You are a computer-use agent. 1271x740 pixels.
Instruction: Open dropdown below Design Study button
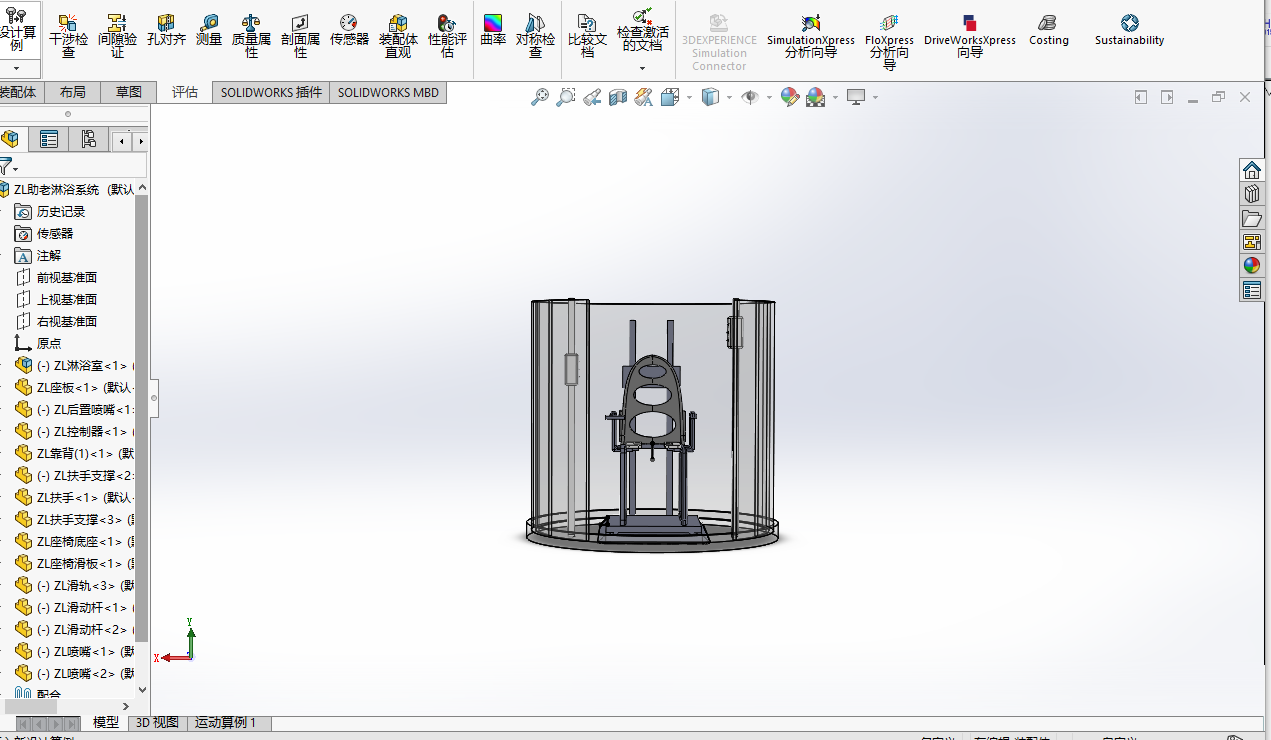pos(17,69)
